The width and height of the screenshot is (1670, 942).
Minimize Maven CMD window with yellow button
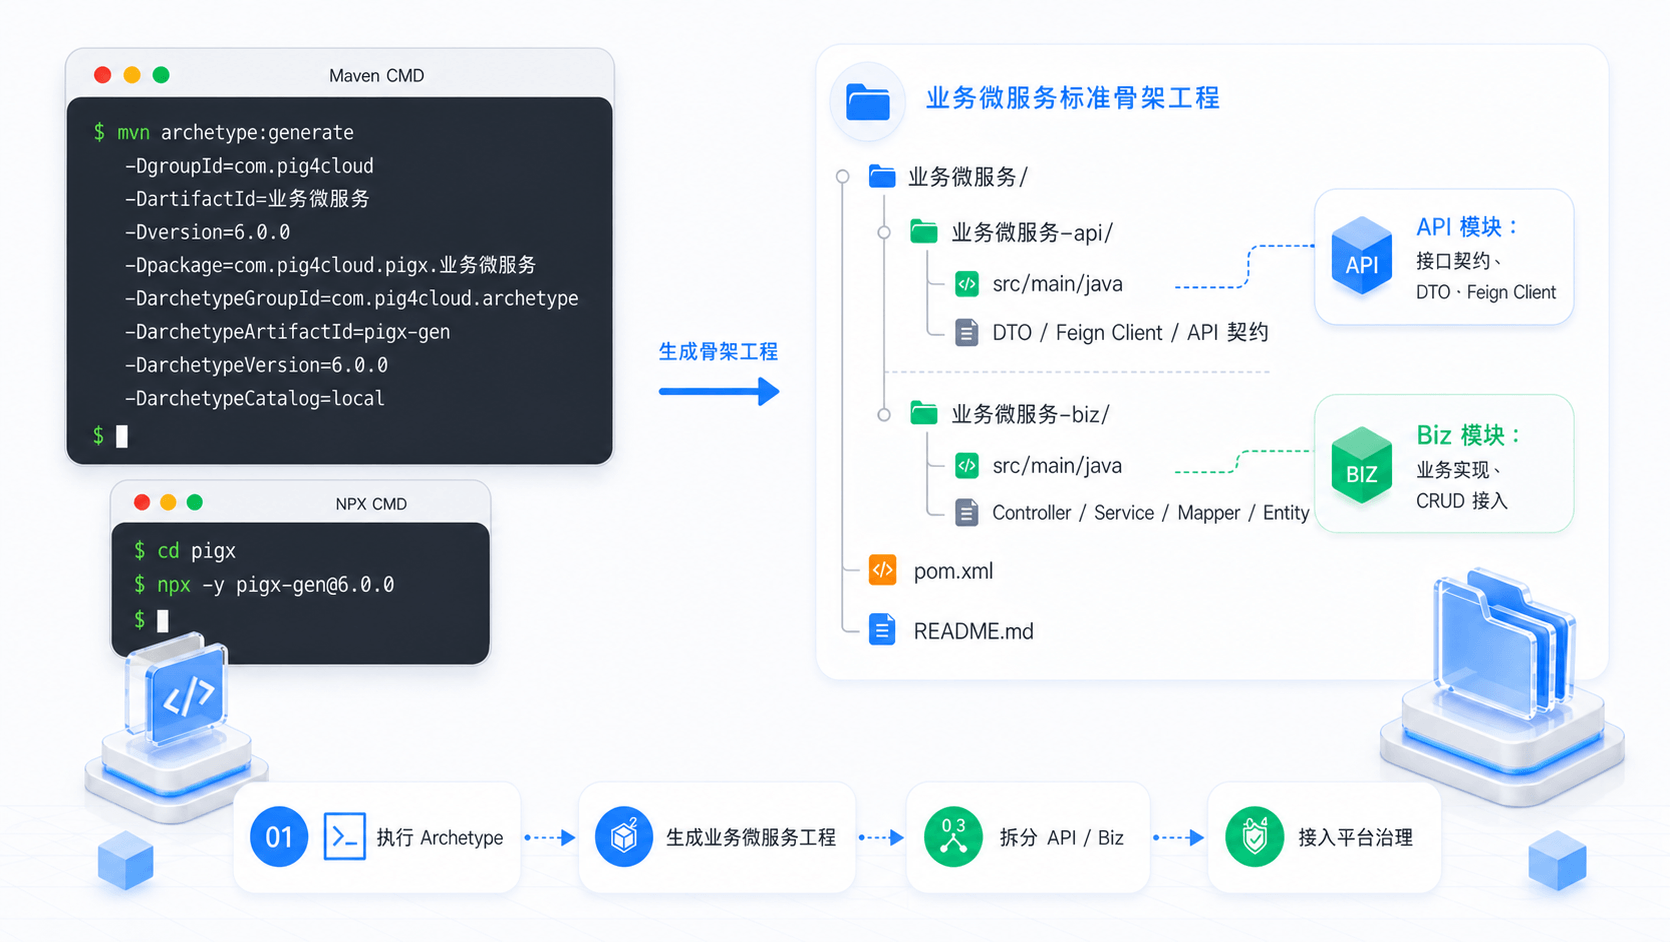131,75
